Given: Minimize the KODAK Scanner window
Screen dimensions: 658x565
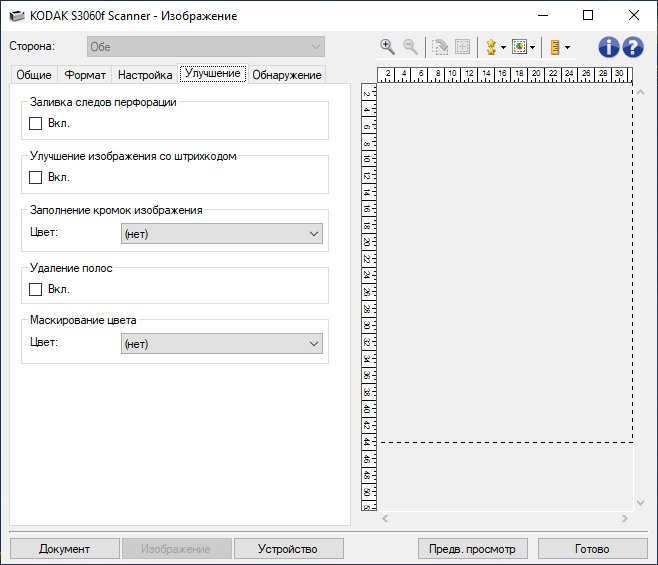Looking at the screenshot, I should click(x=543, y=16).
